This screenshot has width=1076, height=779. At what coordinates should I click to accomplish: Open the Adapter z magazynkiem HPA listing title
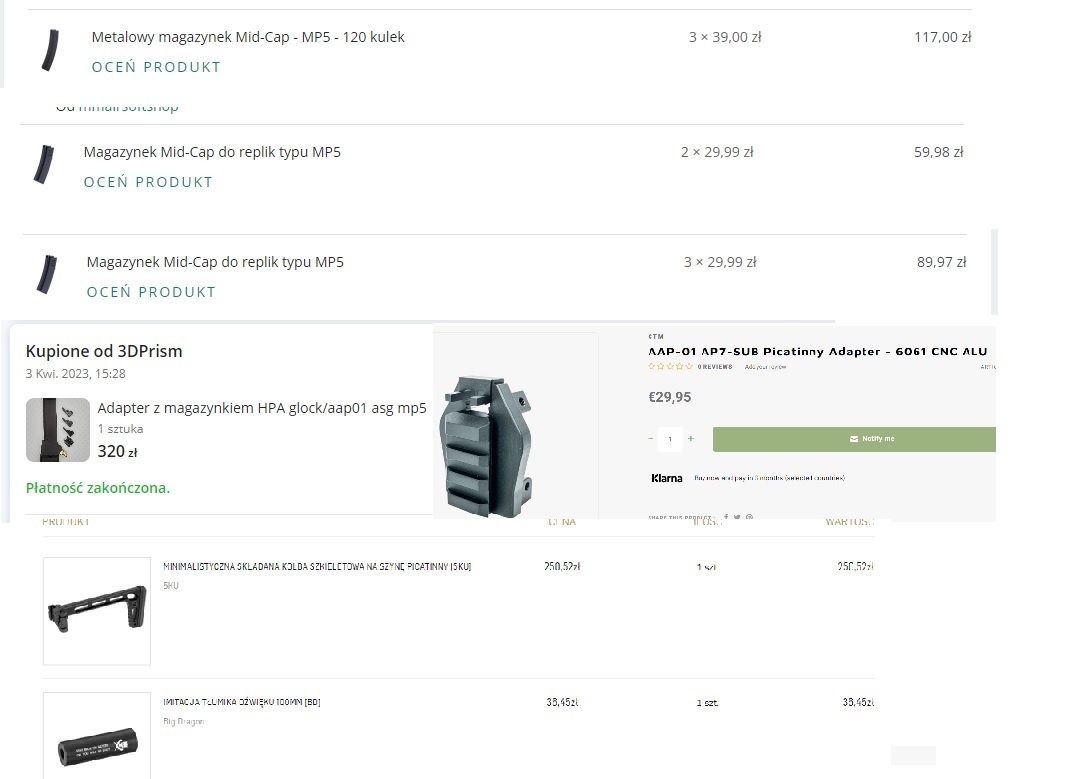coord(262,408)
